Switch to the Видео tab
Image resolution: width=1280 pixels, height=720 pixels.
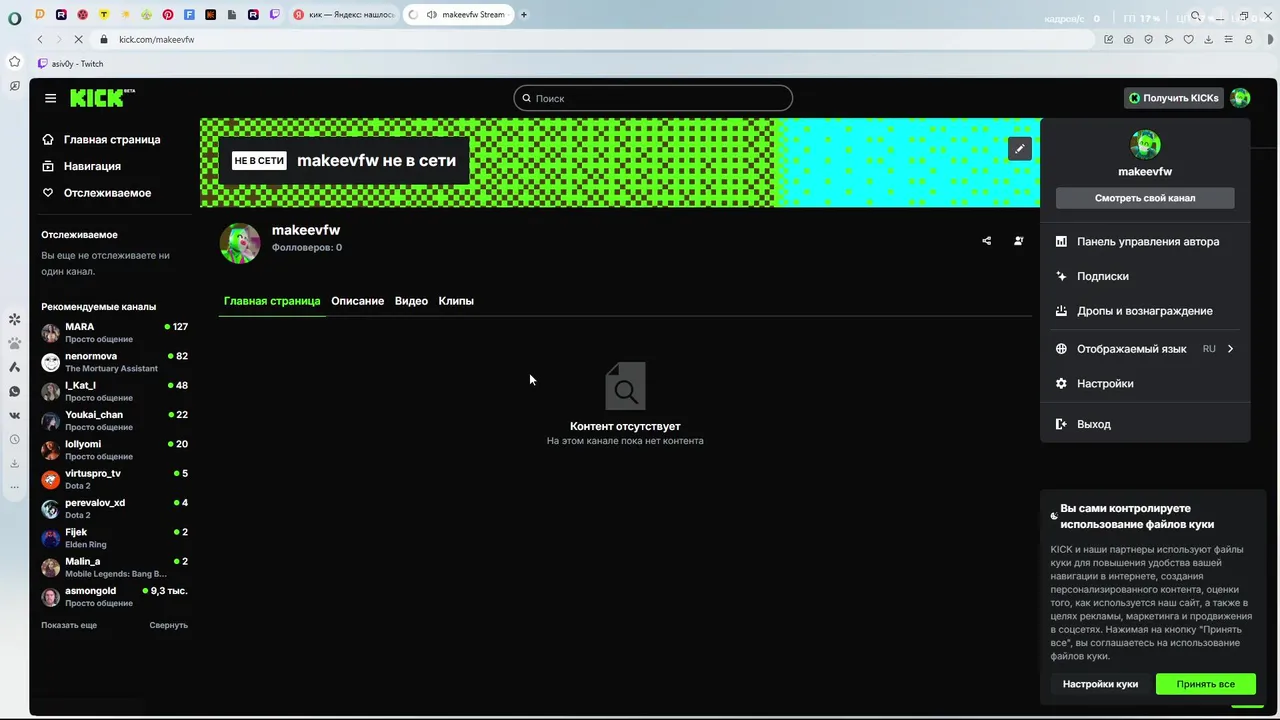click(411, 301)
